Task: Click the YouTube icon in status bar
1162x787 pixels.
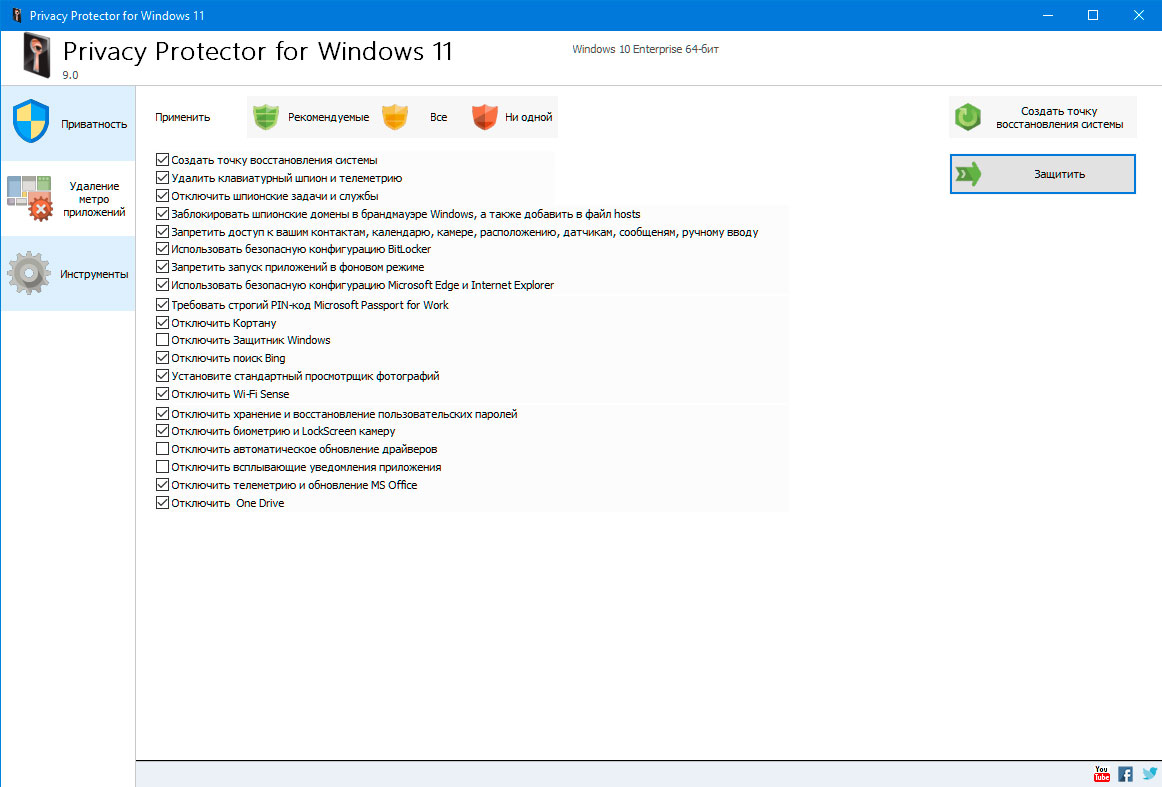Action: click(1102, 774)
